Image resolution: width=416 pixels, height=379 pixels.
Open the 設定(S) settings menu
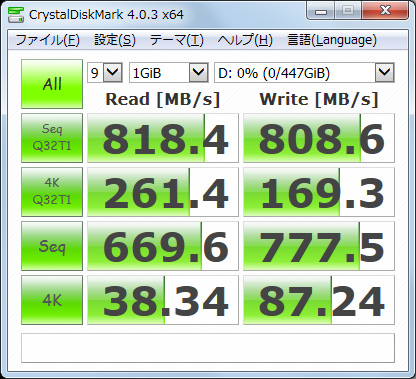coord(115,40)
